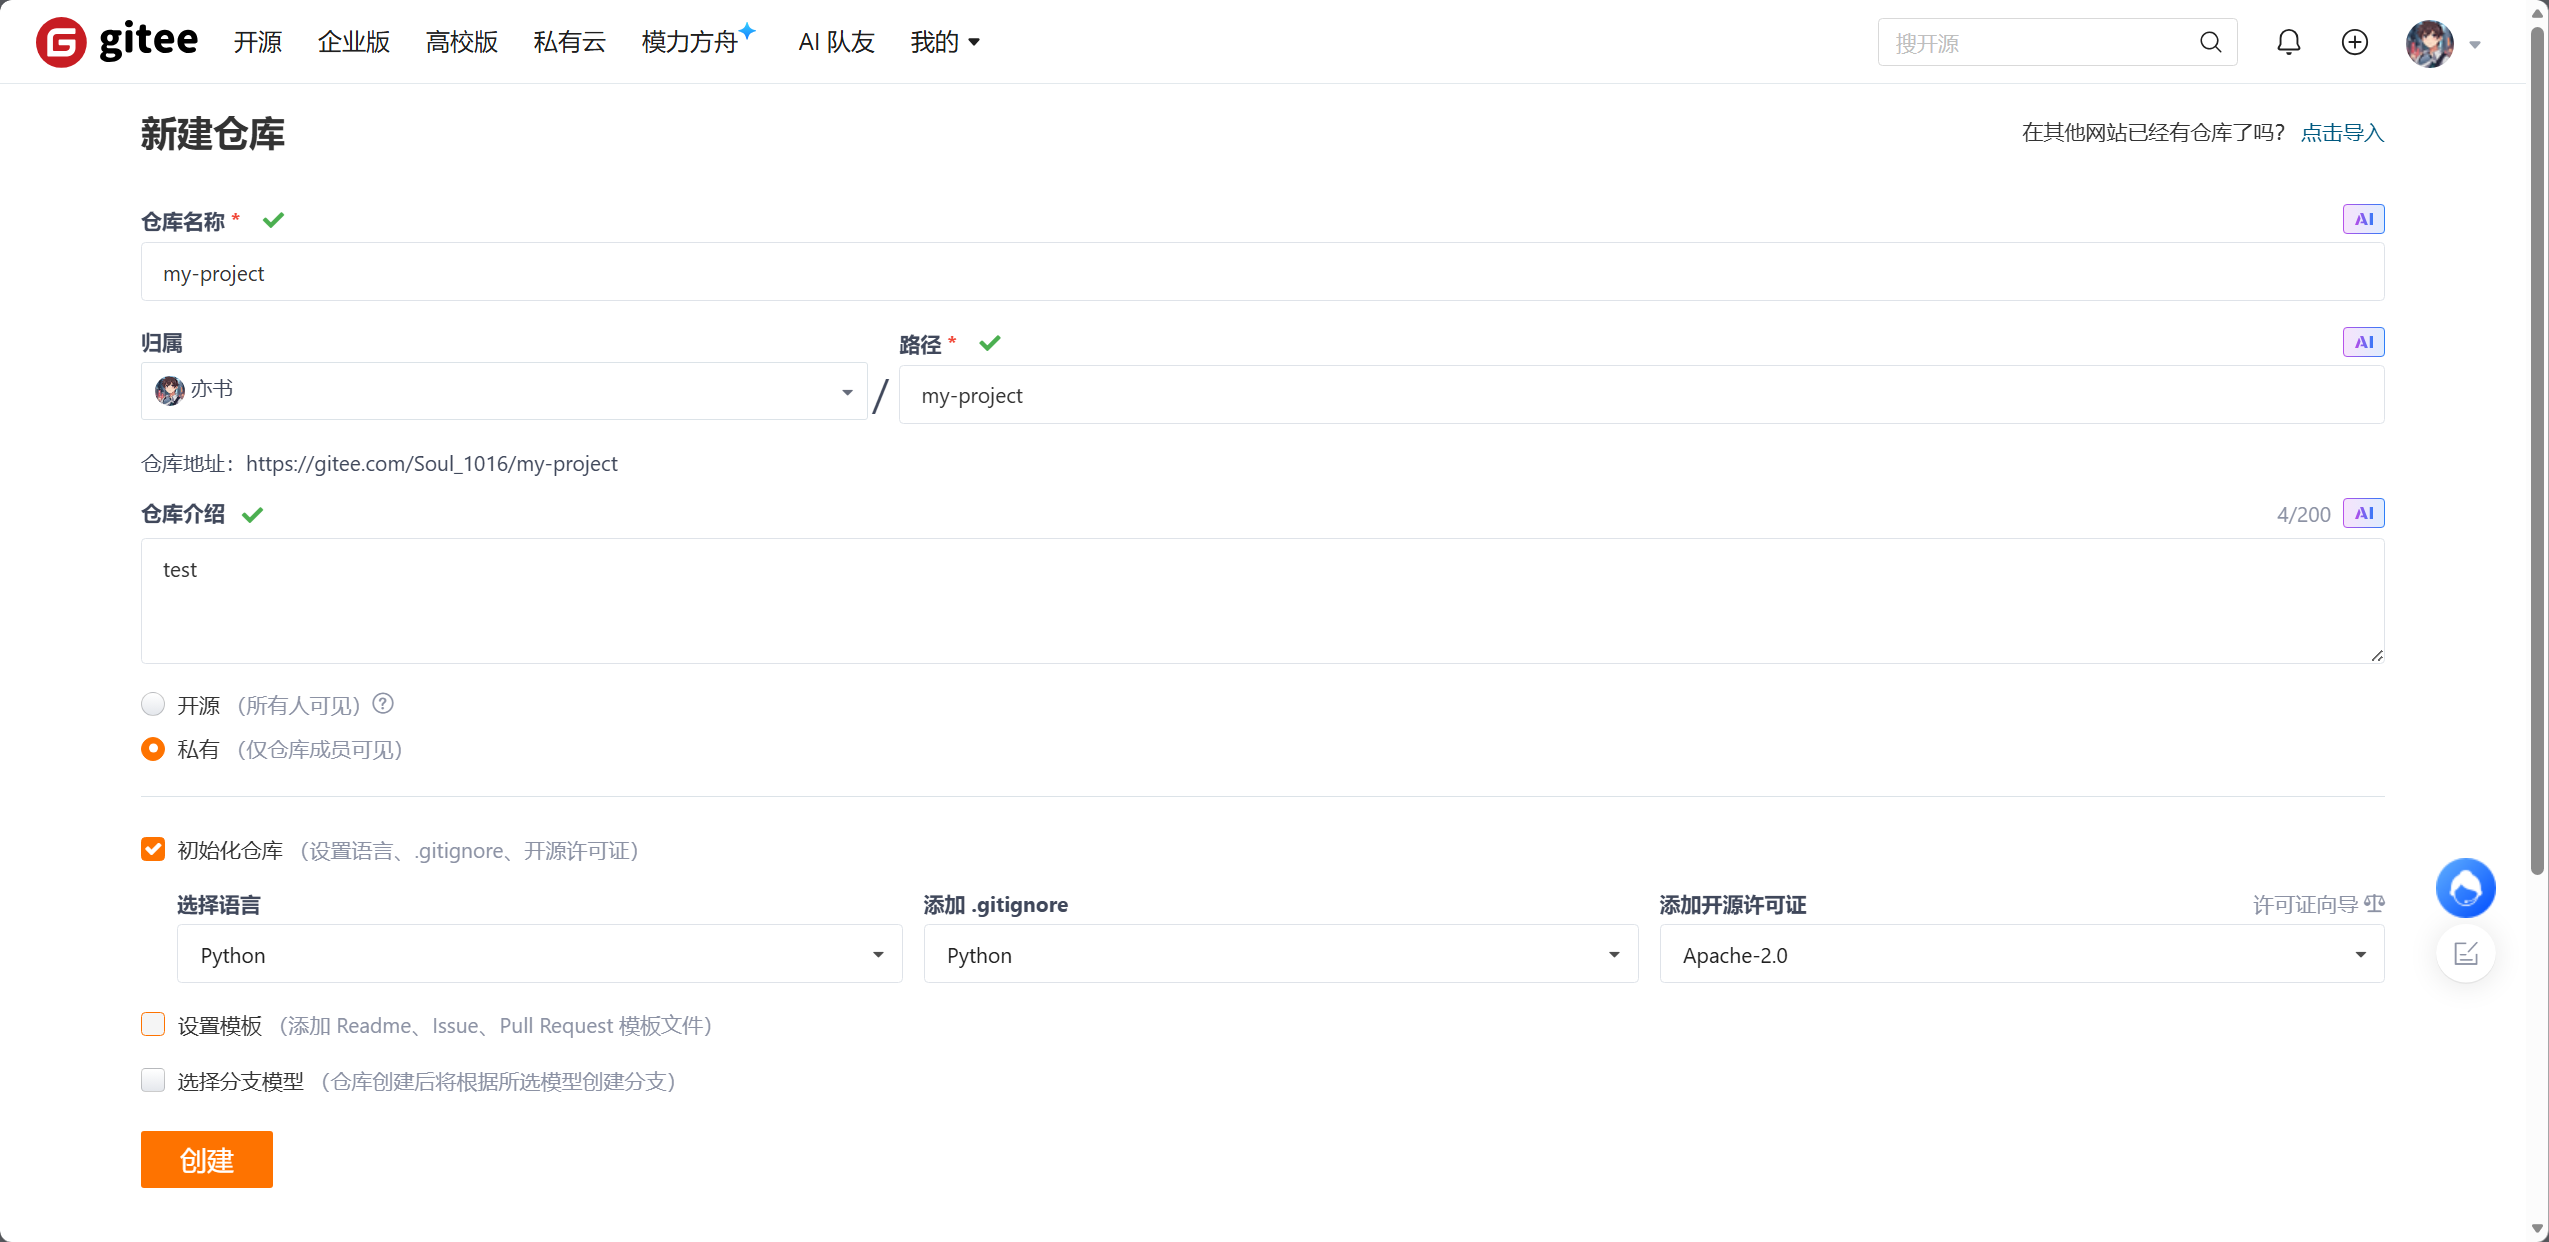Click the Gitee logo

(x=115, y=41)
